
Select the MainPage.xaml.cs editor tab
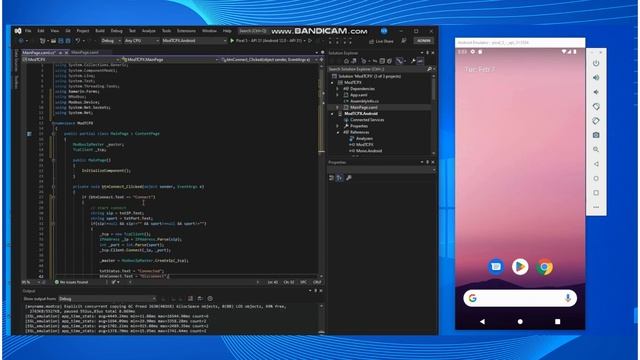[x=39, y=53]
